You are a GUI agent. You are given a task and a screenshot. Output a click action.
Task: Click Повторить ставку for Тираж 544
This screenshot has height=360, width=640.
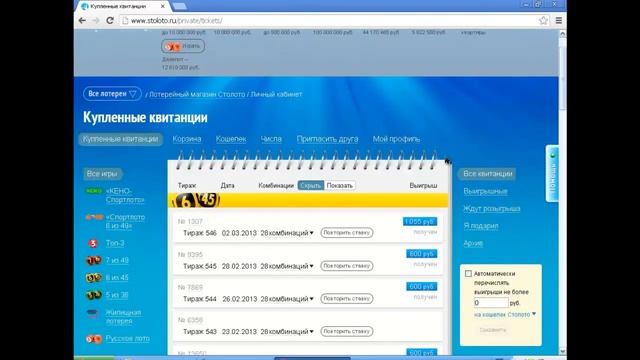[347, 298]
